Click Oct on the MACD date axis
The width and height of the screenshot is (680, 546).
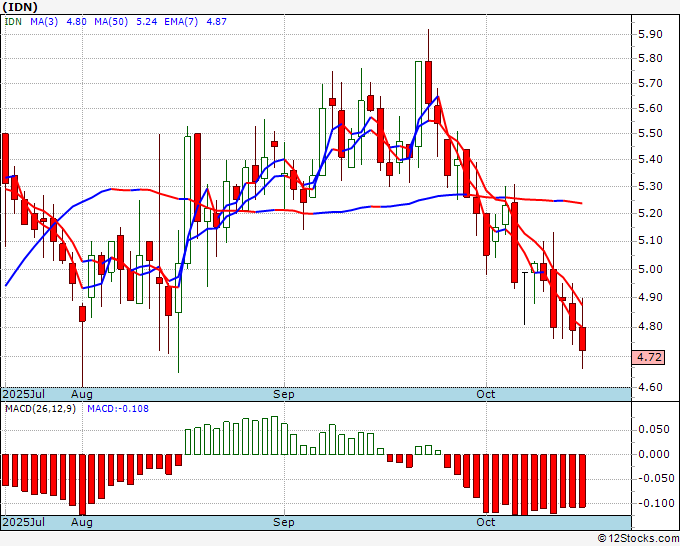point(486,522)
